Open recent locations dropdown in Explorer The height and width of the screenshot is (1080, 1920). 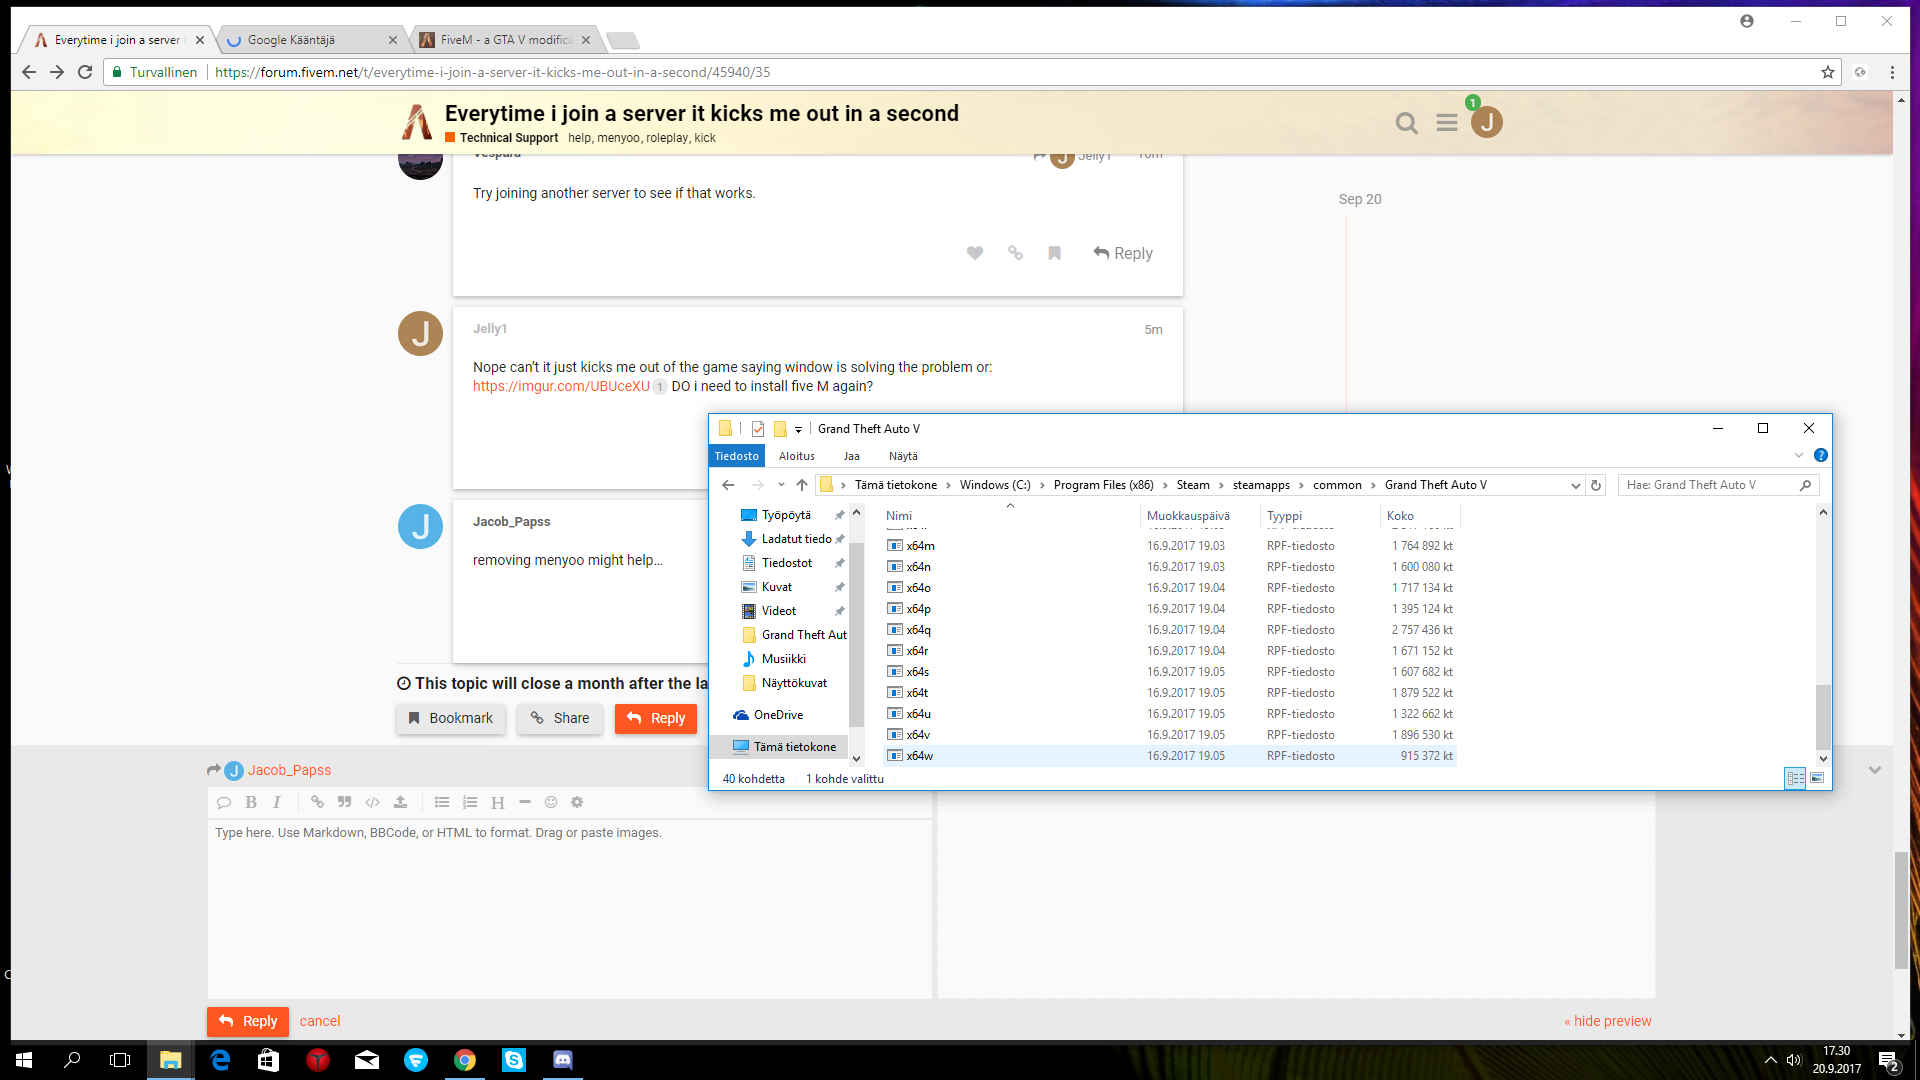pyautogui.click(x=781, y=485)
